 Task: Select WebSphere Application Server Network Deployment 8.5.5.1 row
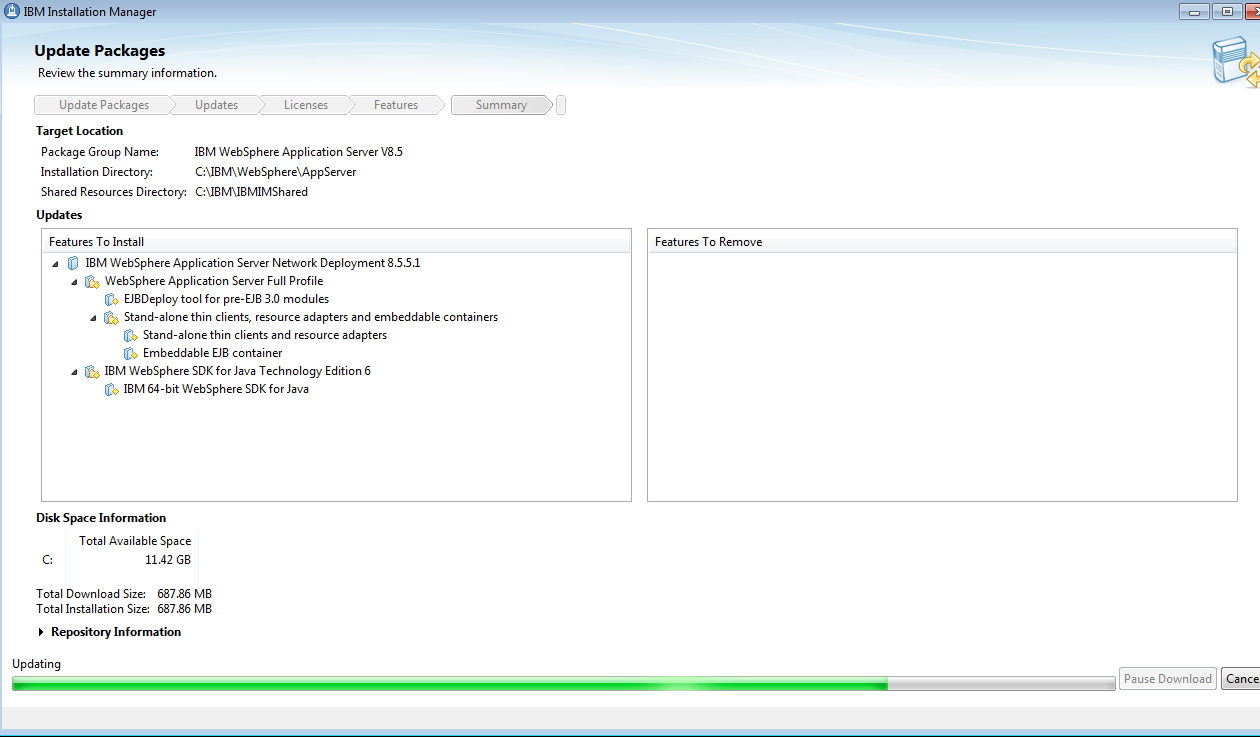253,263
